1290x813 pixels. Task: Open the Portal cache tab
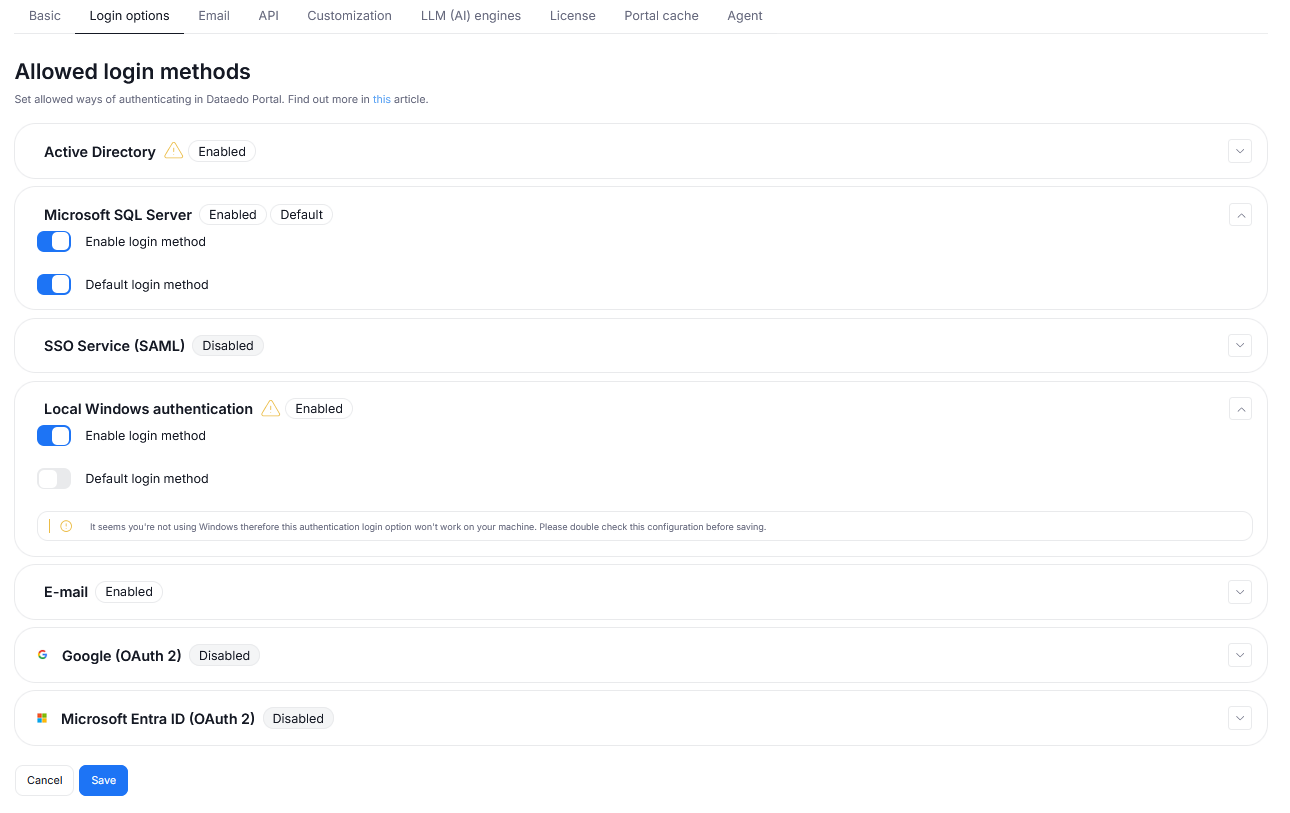660,15
